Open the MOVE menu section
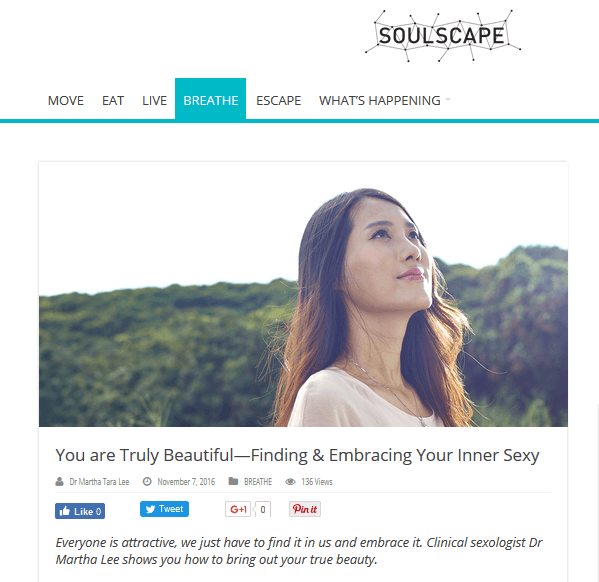The width and height of the screenshot is (599, 582). [66, 101]
